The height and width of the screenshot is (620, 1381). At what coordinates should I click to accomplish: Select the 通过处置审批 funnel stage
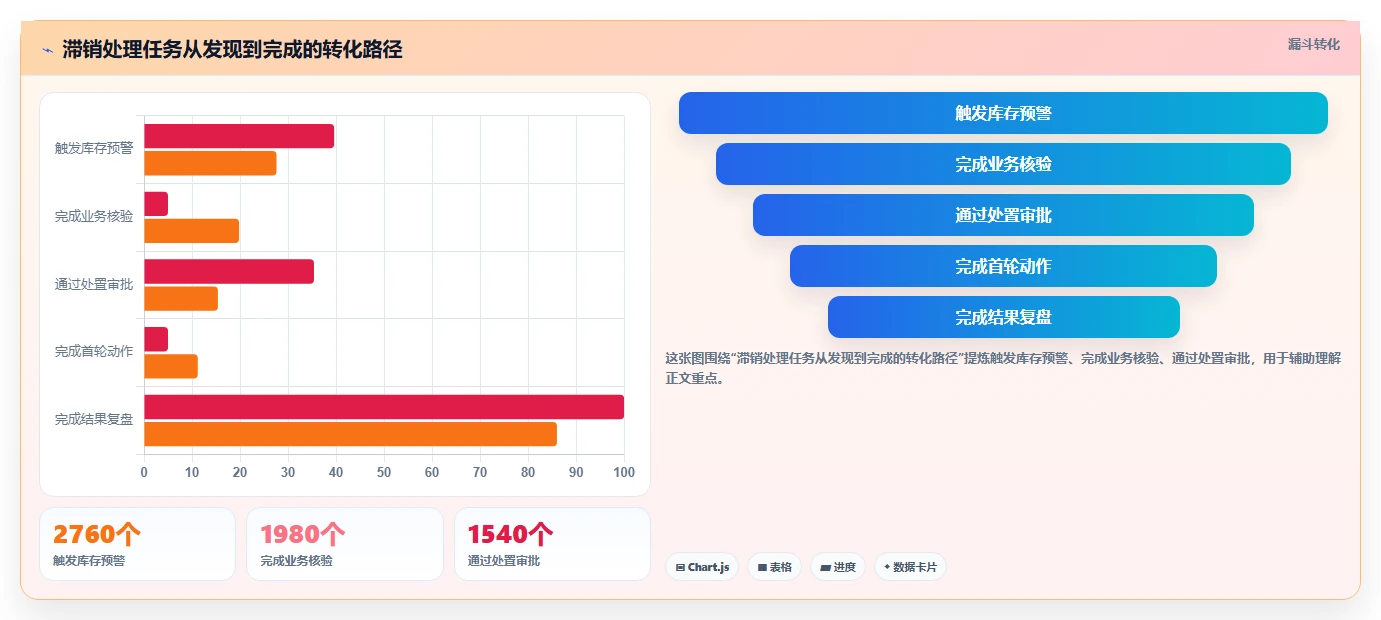[x=1003, y=215]
